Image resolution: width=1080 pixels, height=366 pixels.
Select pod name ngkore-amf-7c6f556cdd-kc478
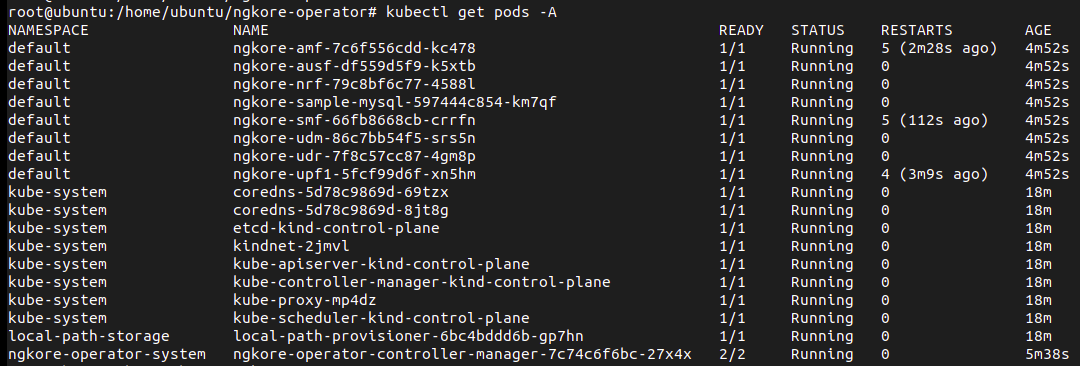click(x=354, y=48)
